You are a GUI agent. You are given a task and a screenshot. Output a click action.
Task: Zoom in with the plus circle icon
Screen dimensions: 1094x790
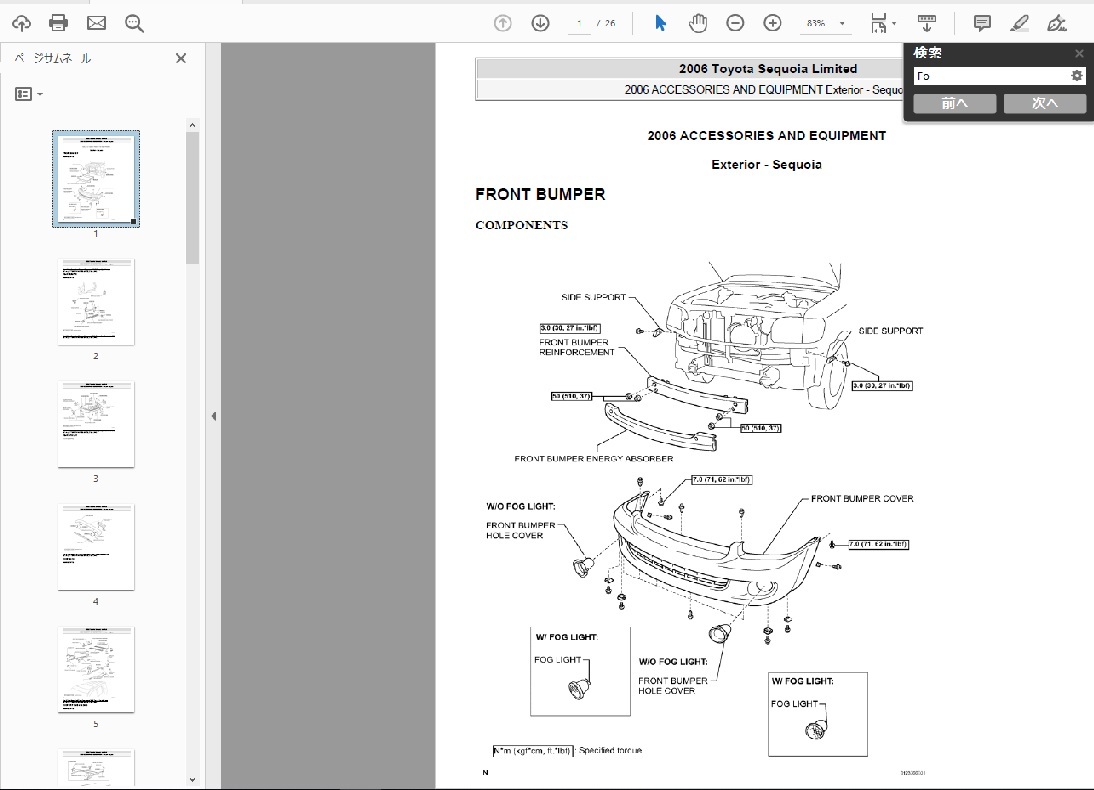[772, 23]
